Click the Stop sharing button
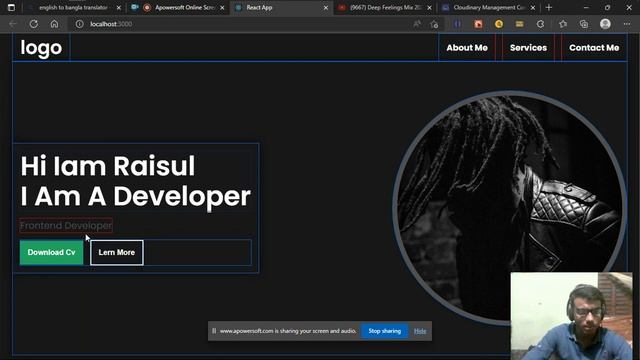This screenshot has width=640, height=360. [x=384, y=331]
